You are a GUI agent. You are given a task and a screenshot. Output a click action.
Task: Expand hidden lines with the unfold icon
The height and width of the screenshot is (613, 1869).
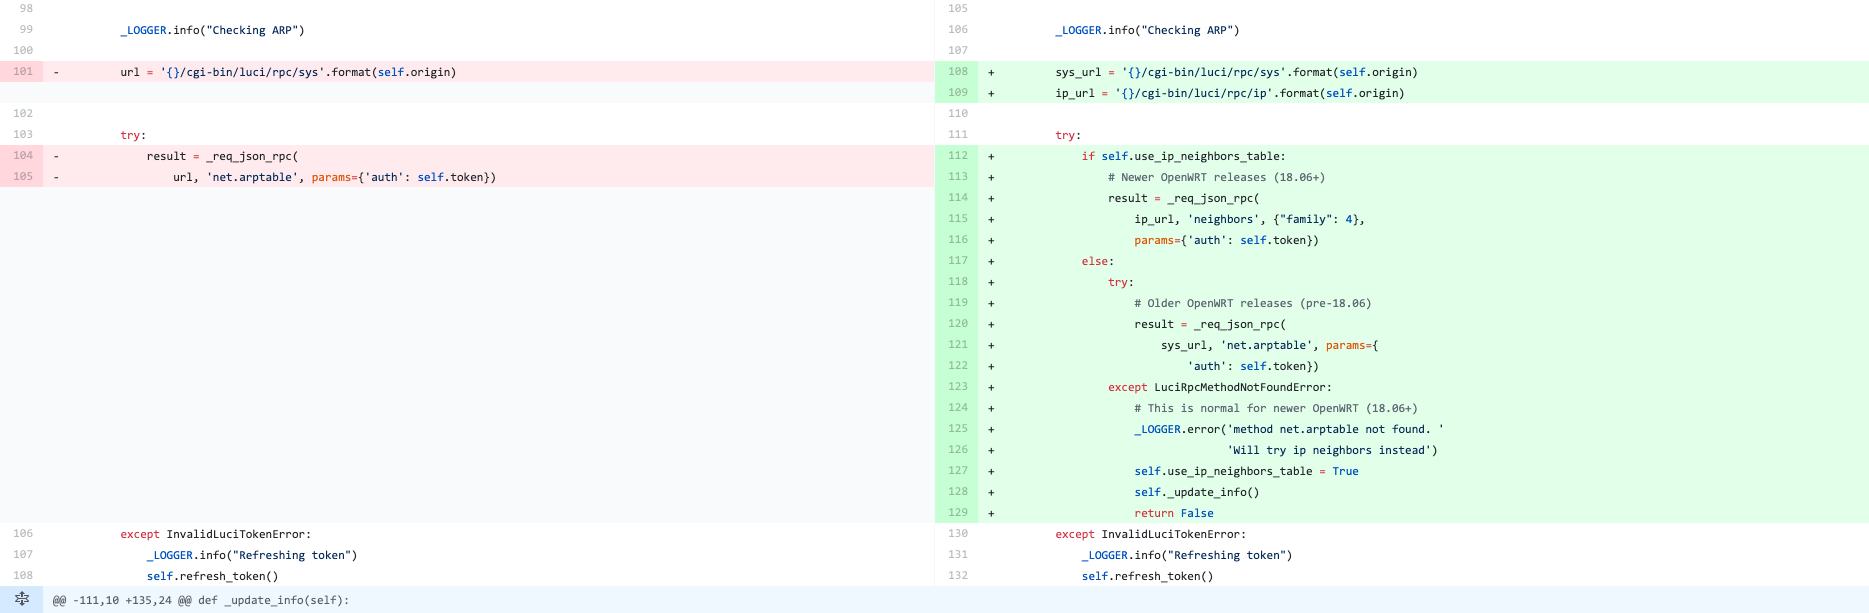(x=22, y=599)
